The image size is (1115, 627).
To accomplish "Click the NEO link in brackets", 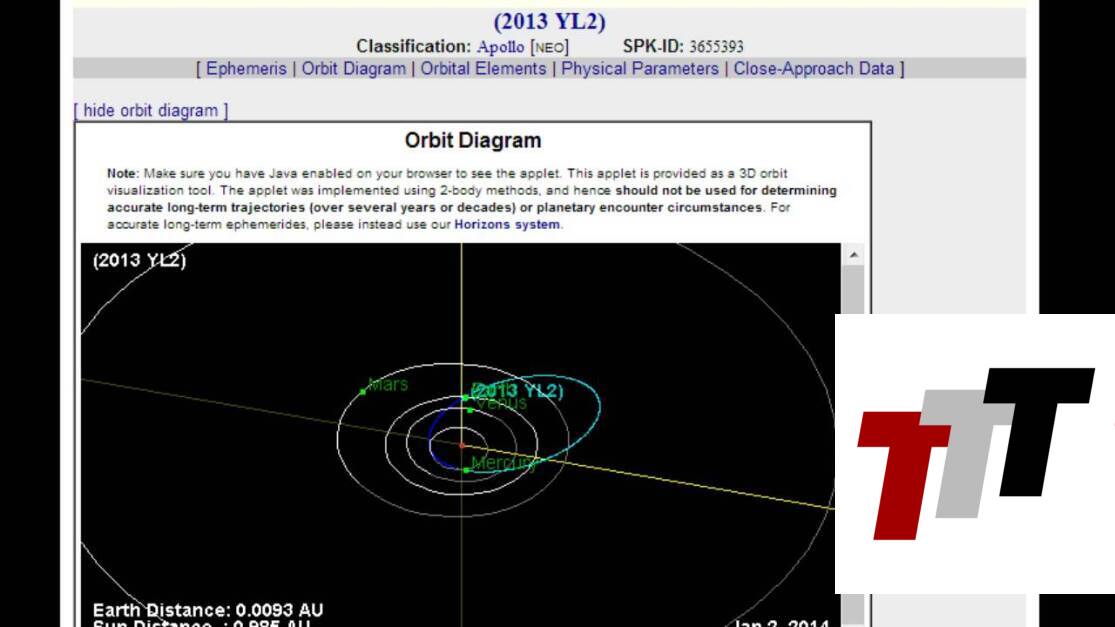I will (x=549, y=47).
